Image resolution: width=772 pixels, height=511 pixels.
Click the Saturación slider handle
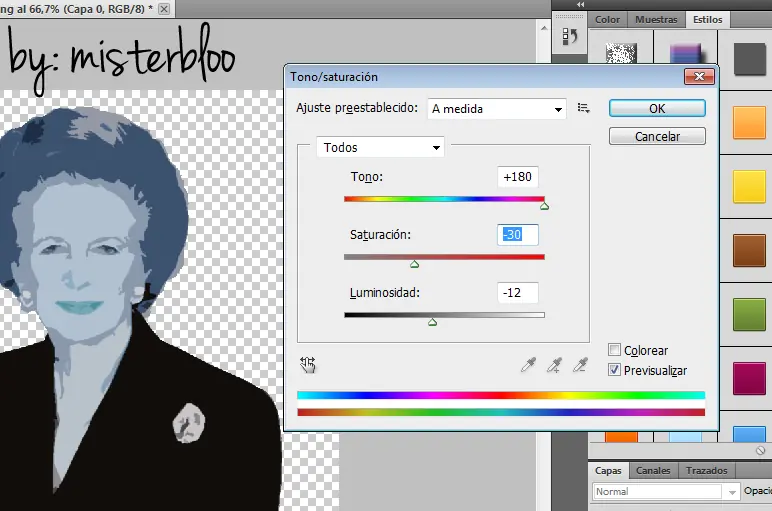click(x=415, y=264)
